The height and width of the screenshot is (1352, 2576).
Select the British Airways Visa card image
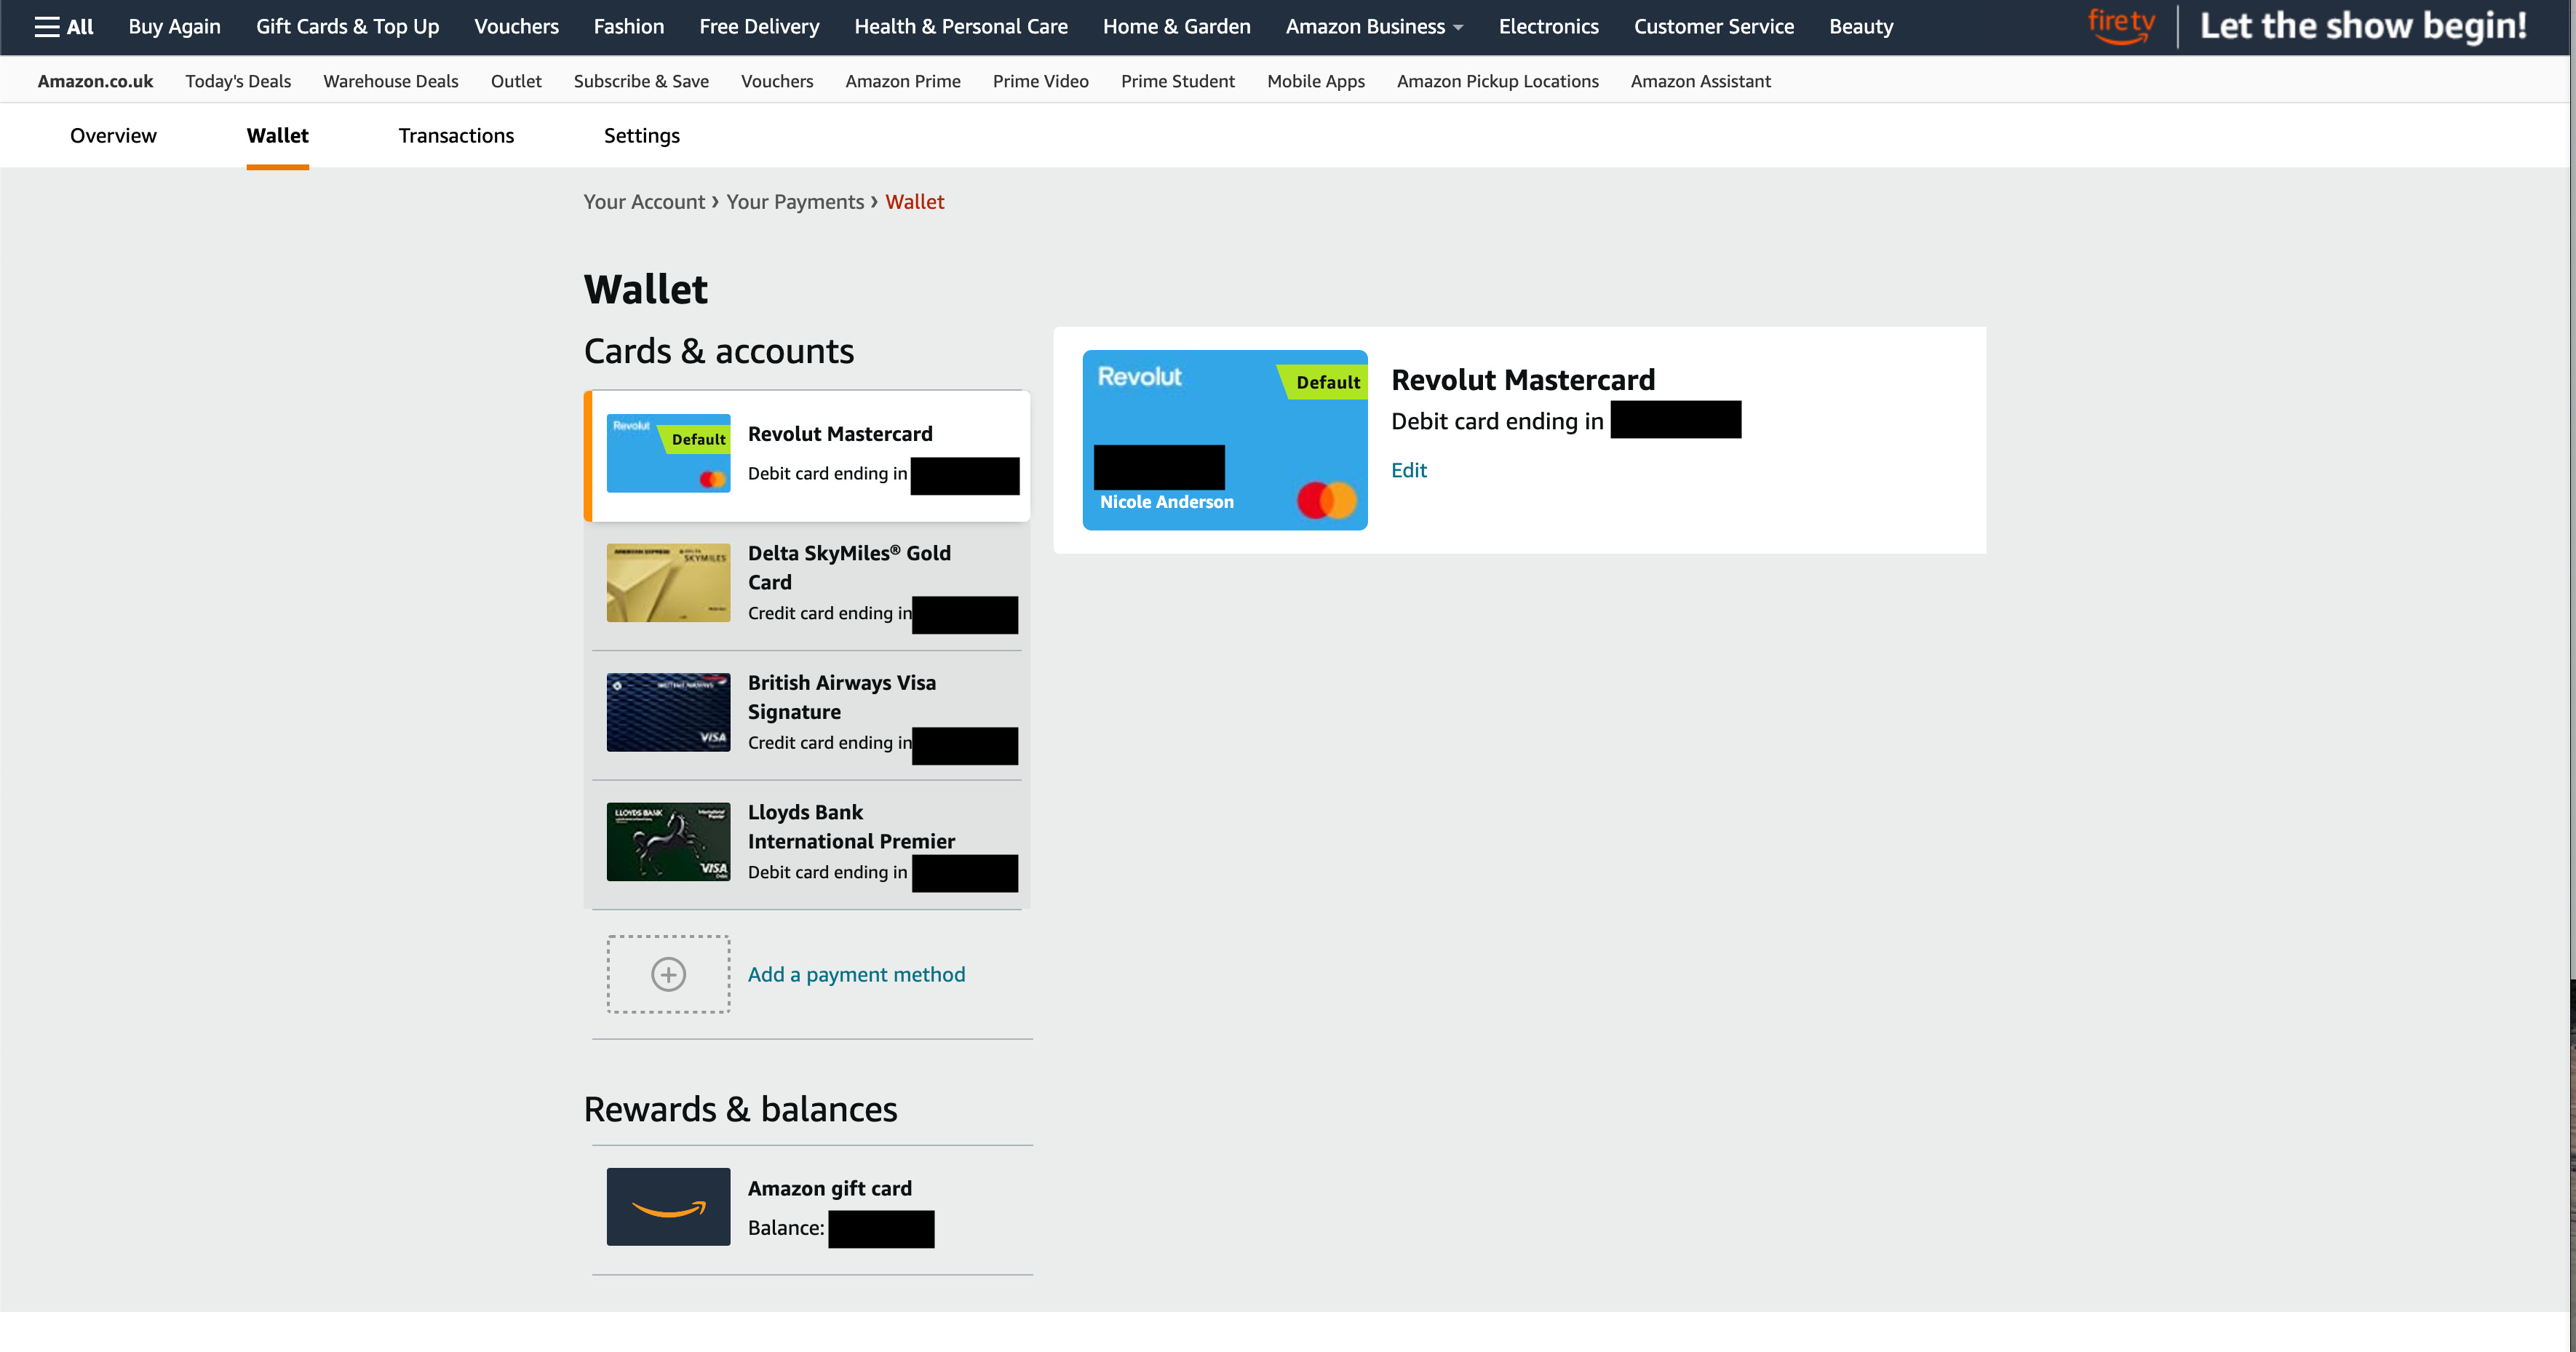pos(668,712)
